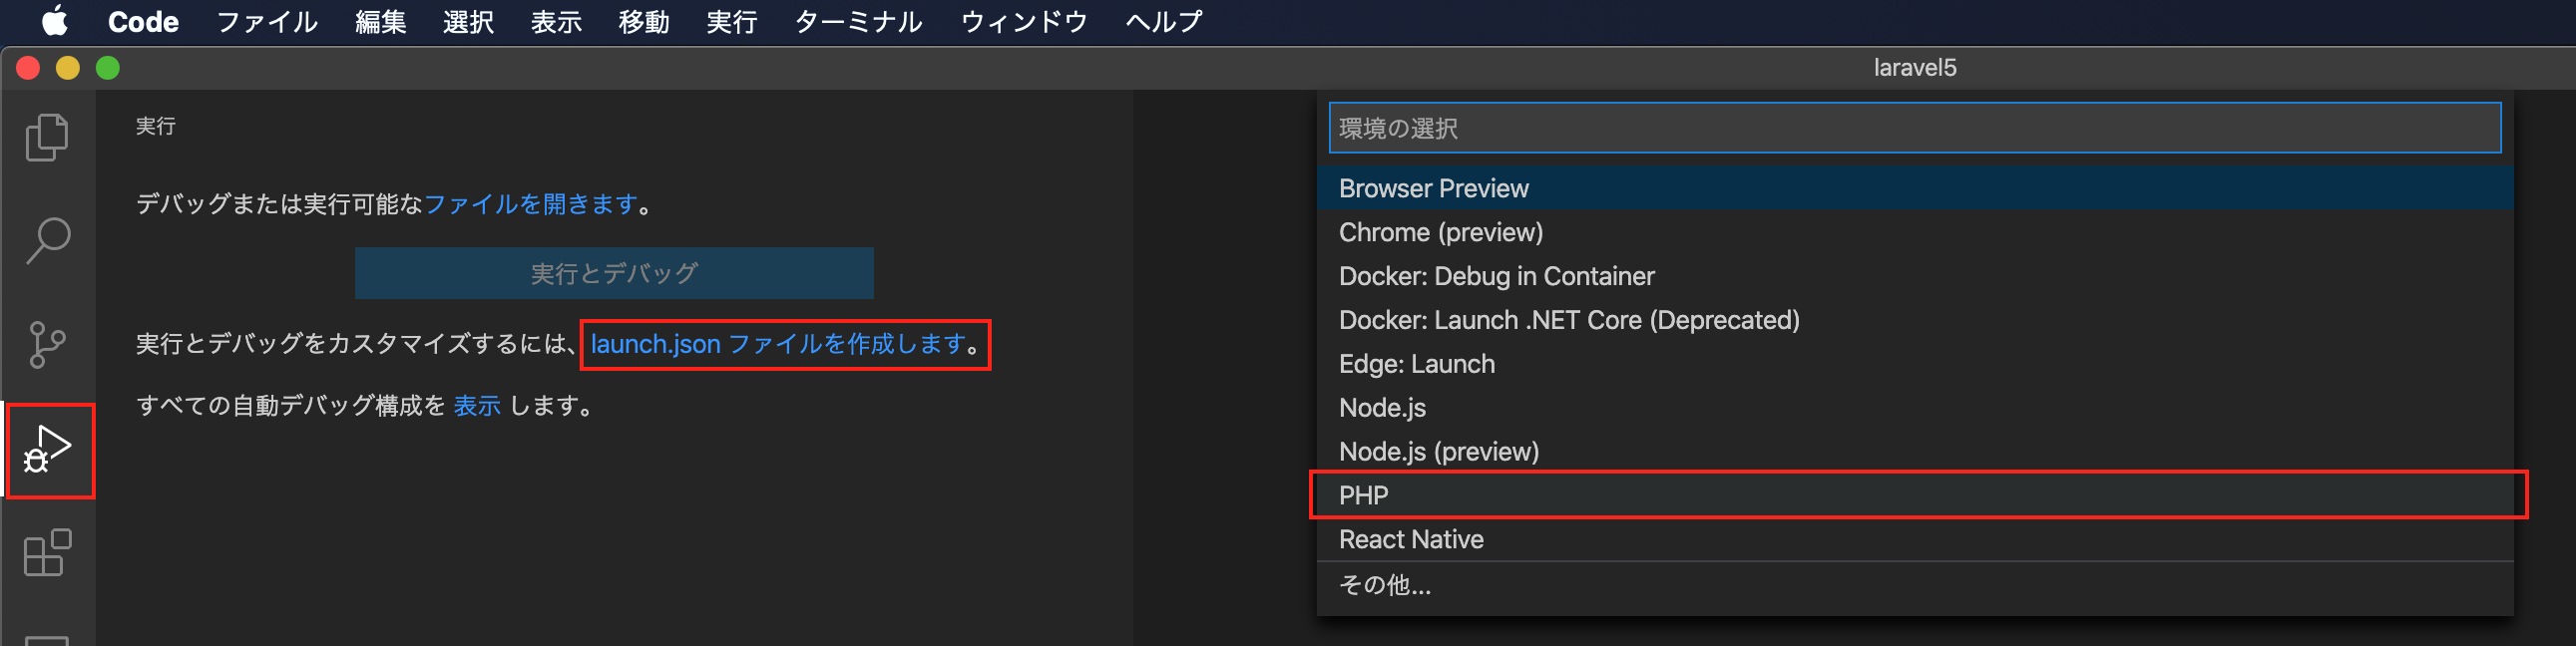2576x646 pixels.
Task: Select PHP environment
Action: 1914,495
